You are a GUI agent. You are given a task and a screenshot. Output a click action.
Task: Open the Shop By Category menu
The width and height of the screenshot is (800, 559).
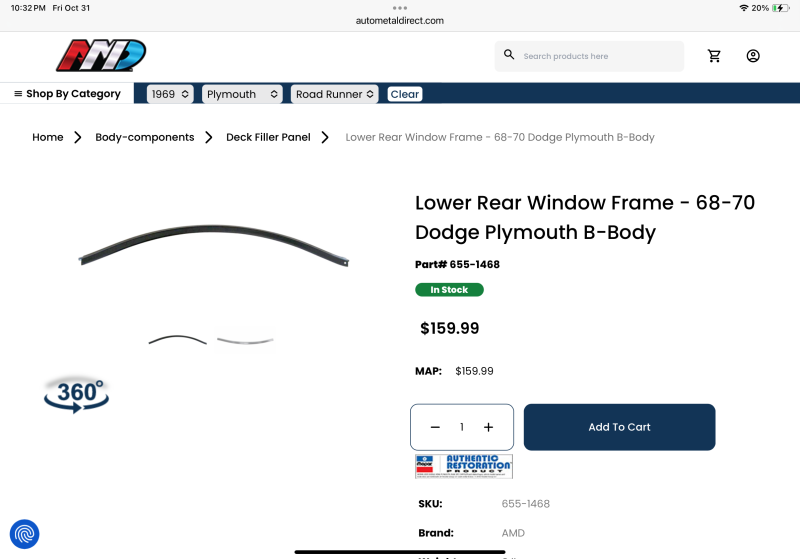[67, 93]
